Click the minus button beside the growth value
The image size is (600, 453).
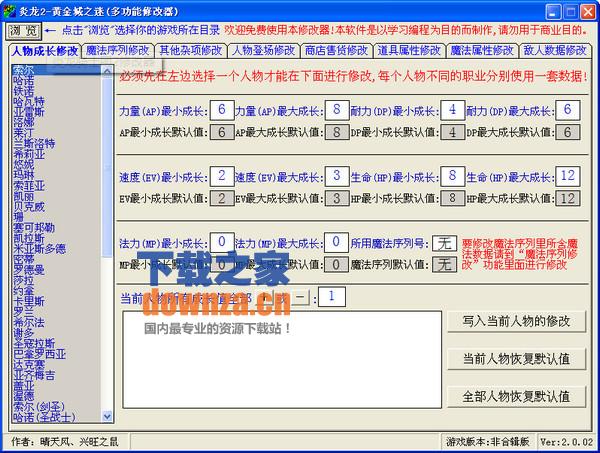point(300,297)
